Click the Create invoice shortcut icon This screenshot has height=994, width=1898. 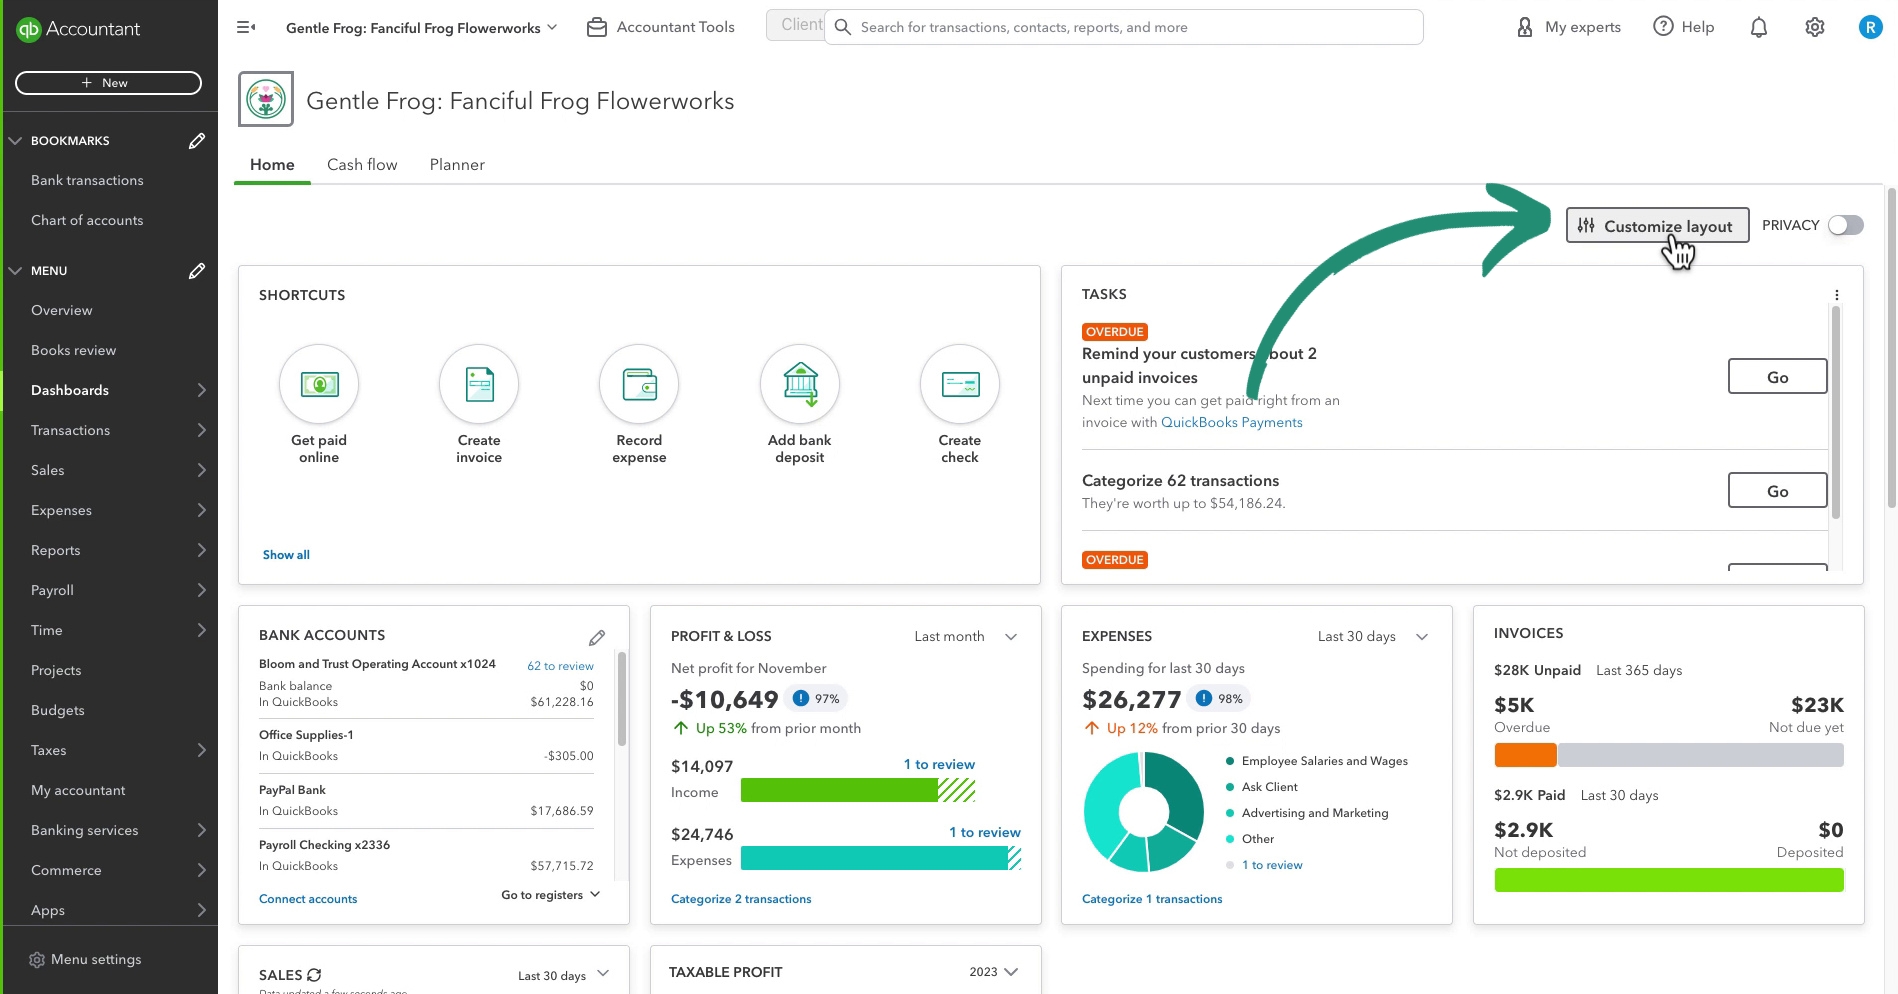(479, 384)
